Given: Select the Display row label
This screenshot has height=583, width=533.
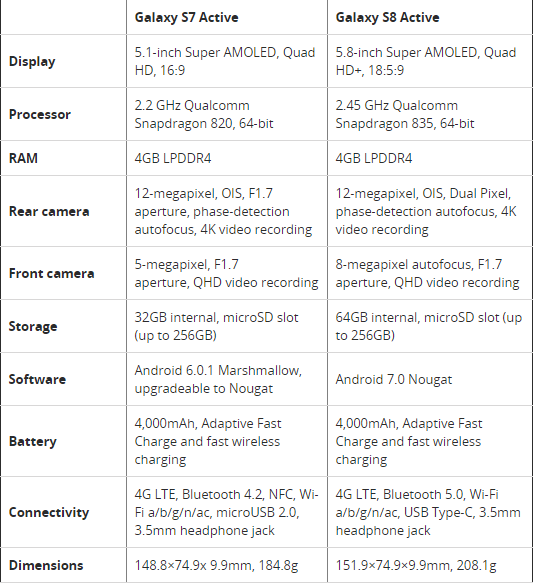Looking at the screenshot, I should click(x=32, y=61).
